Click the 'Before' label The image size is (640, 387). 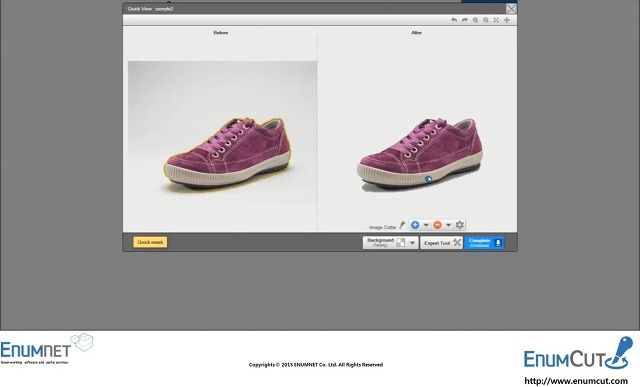(221, 33)
